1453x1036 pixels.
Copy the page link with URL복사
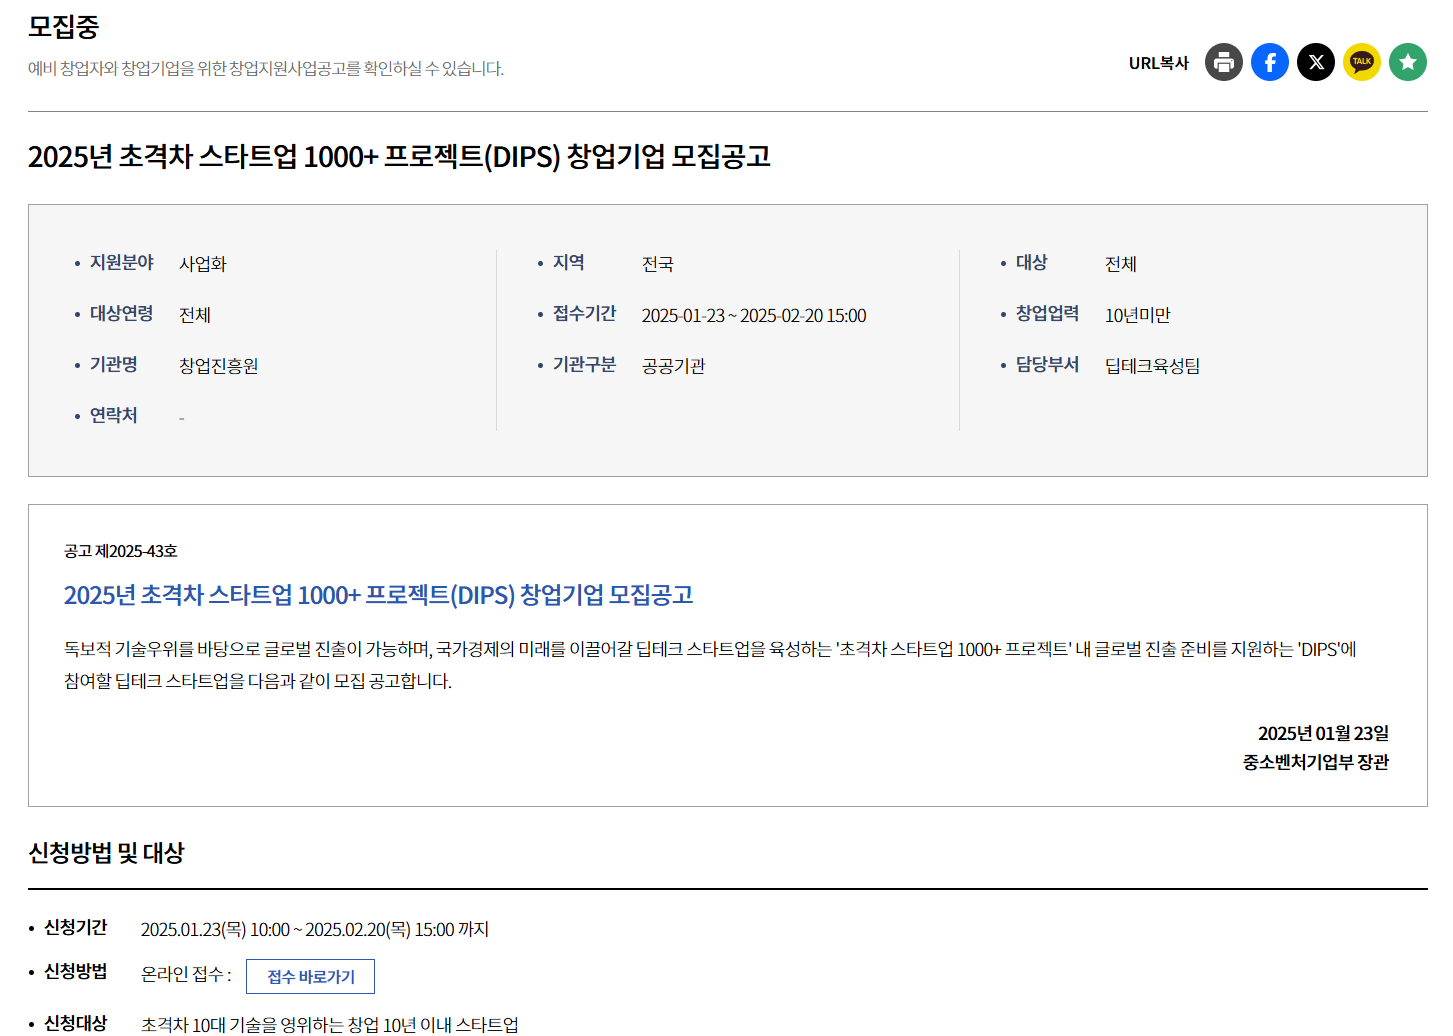1159,63
